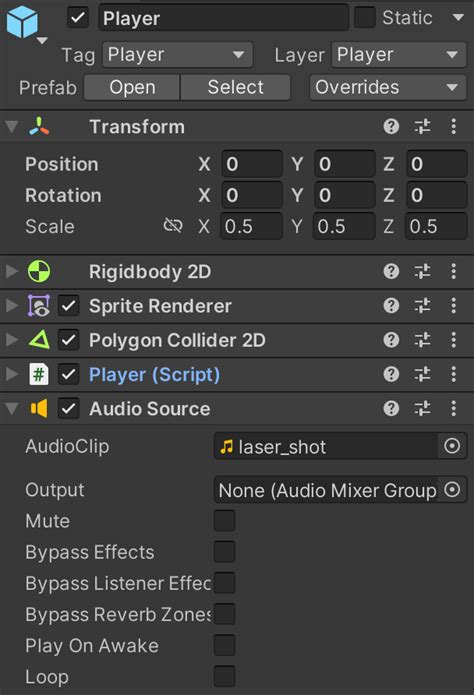Viewport: 474px width, 695px height.
Task: Open Audio Source three-dot menu
Action: tap(453, 408)
